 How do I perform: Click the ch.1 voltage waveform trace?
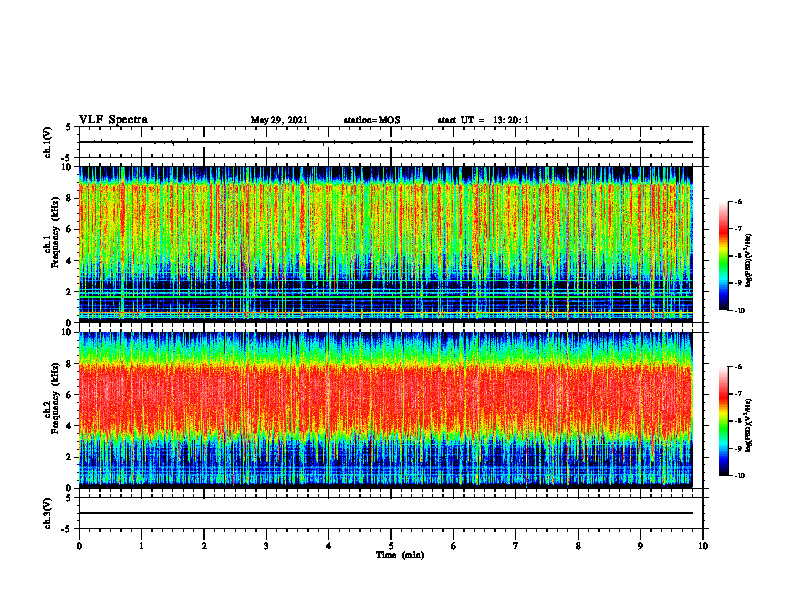(386, 142)
